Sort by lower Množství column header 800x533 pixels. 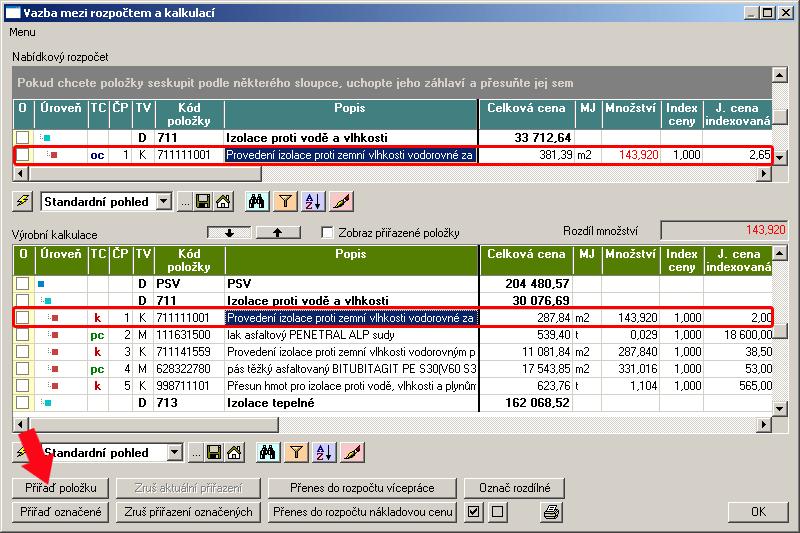pyautogui.click(x=630, y=260)
